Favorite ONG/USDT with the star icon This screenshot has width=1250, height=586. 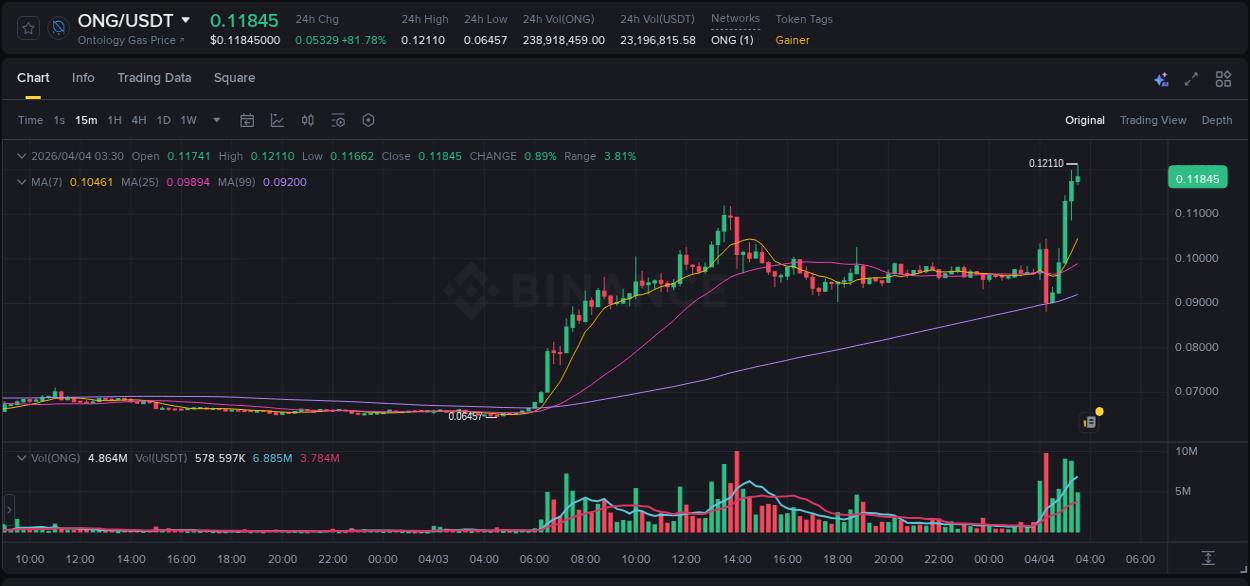(x=27, y=28)
